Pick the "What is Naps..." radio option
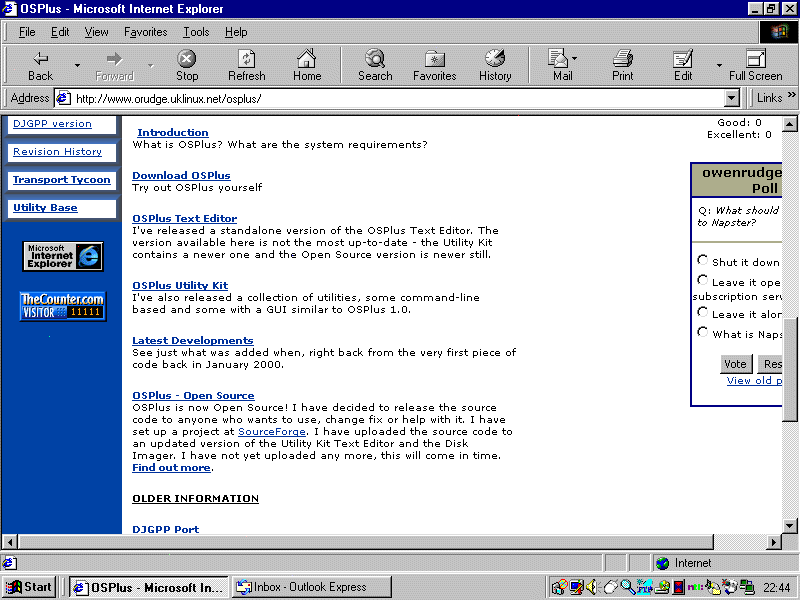 tap(703, 333)
